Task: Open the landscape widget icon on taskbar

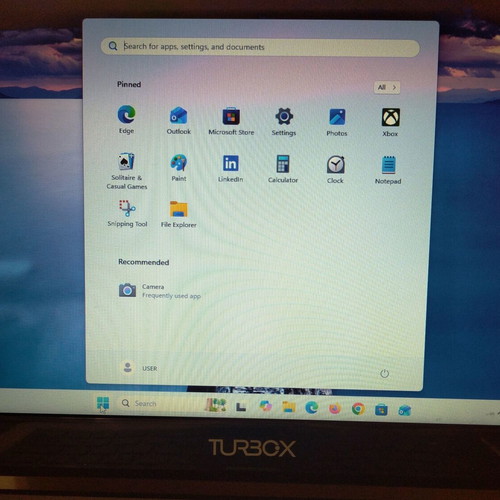Action: tap(216, 405)
